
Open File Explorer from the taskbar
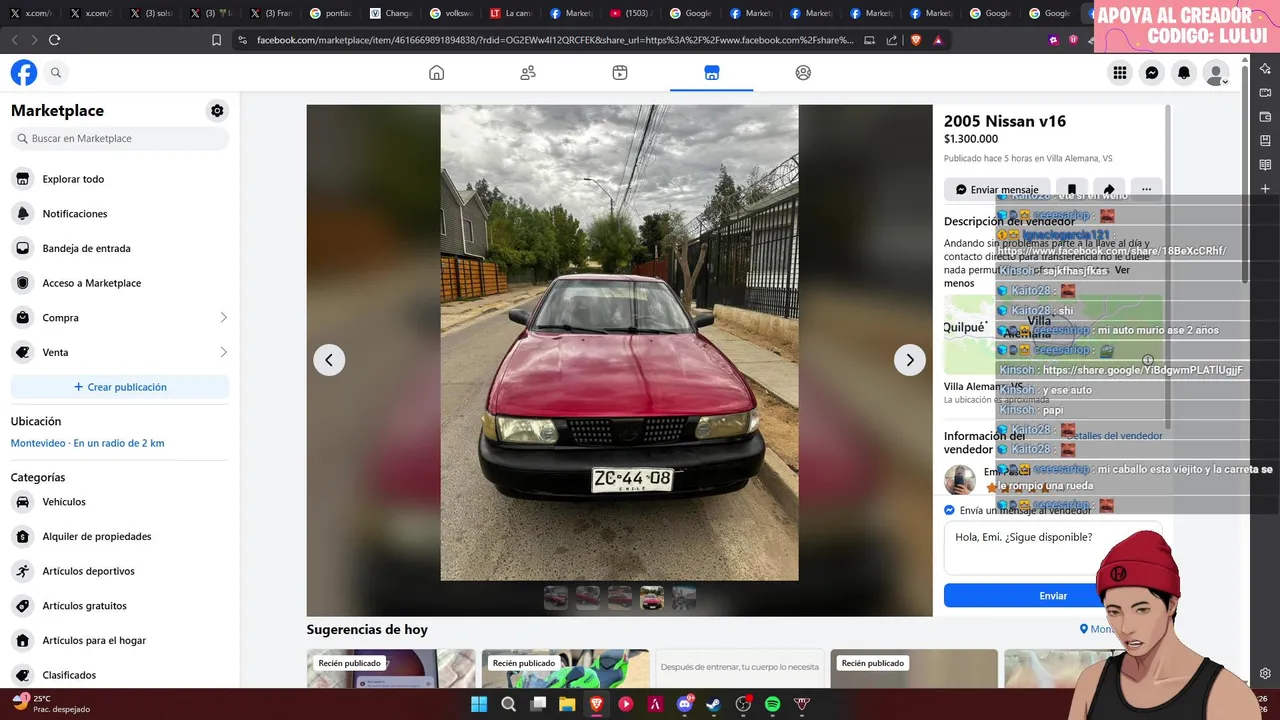[x=567, y=704]
